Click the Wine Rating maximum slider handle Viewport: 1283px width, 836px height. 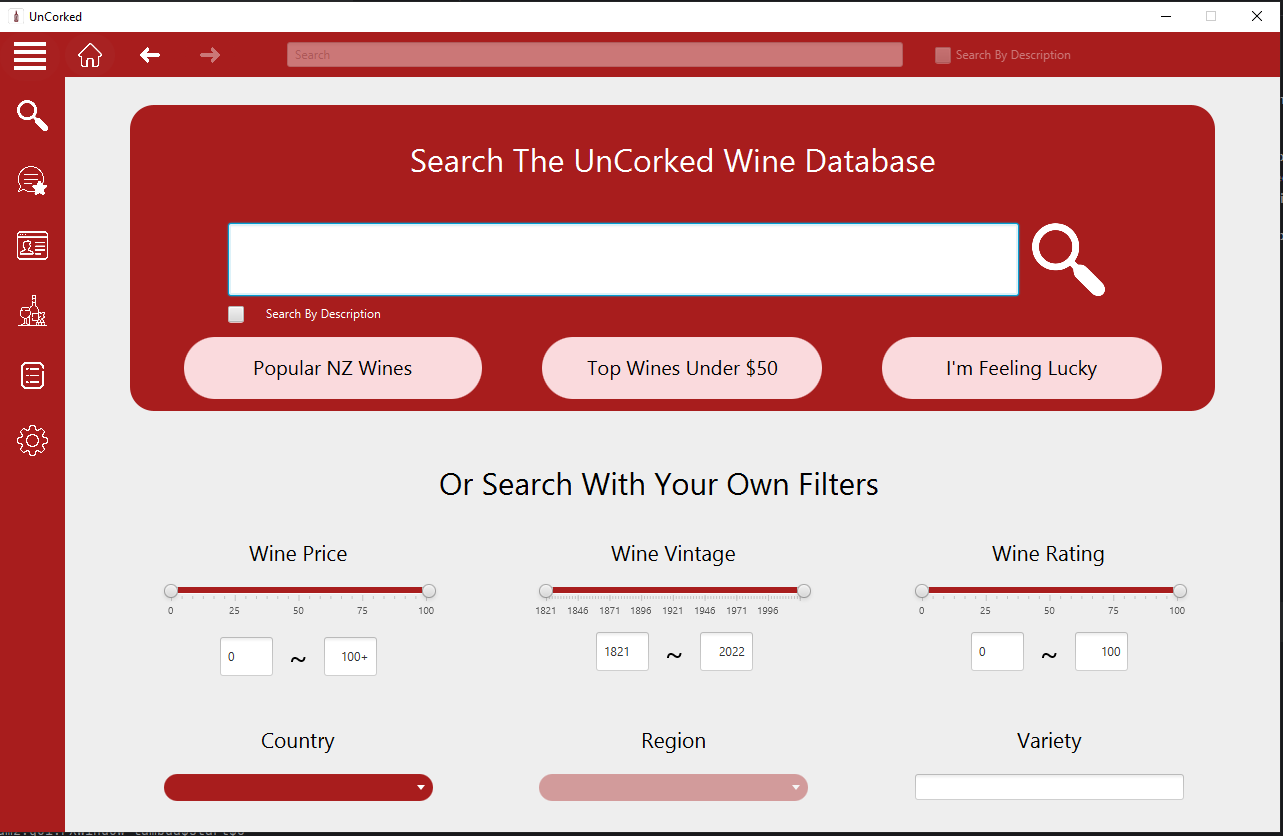[1180, 591]
